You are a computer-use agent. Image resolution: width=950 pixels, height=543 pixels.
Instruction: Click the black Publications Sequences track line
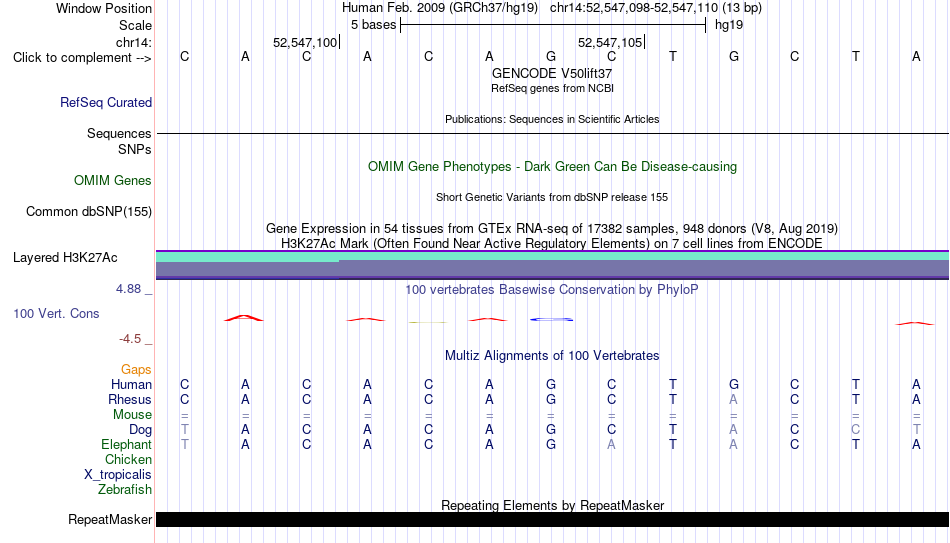coord(552,133)
